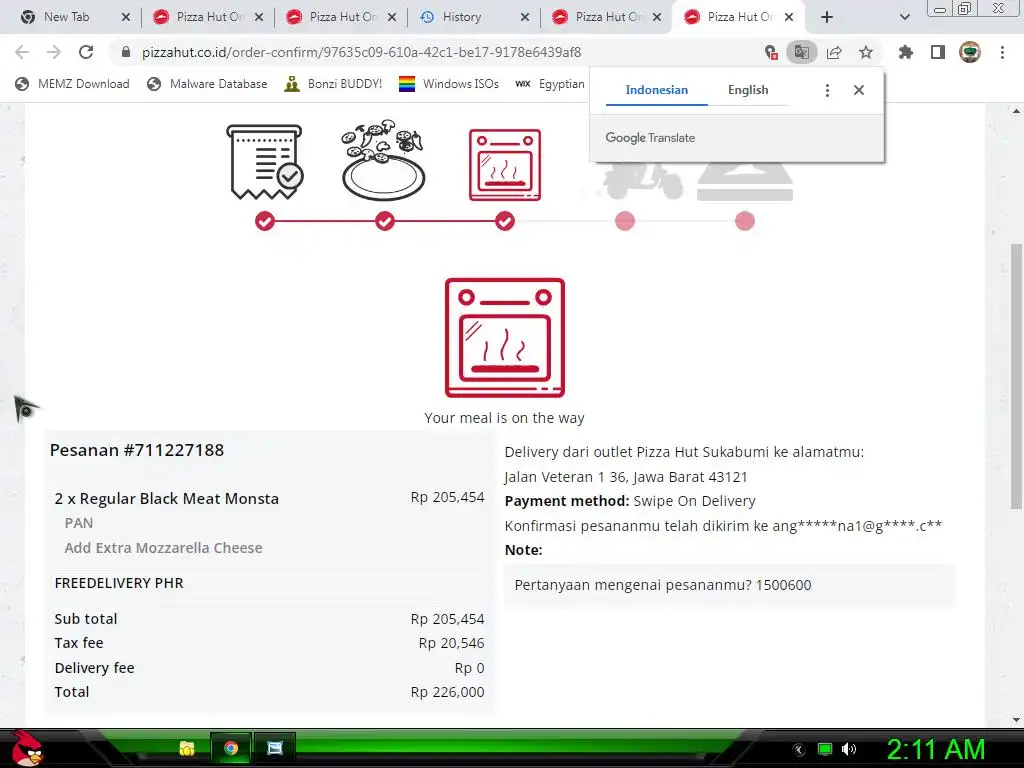Open the Google Translate address bar icon
This screenshot has height=768, width=1024.
pyautogui.click(x=802, y=52)
